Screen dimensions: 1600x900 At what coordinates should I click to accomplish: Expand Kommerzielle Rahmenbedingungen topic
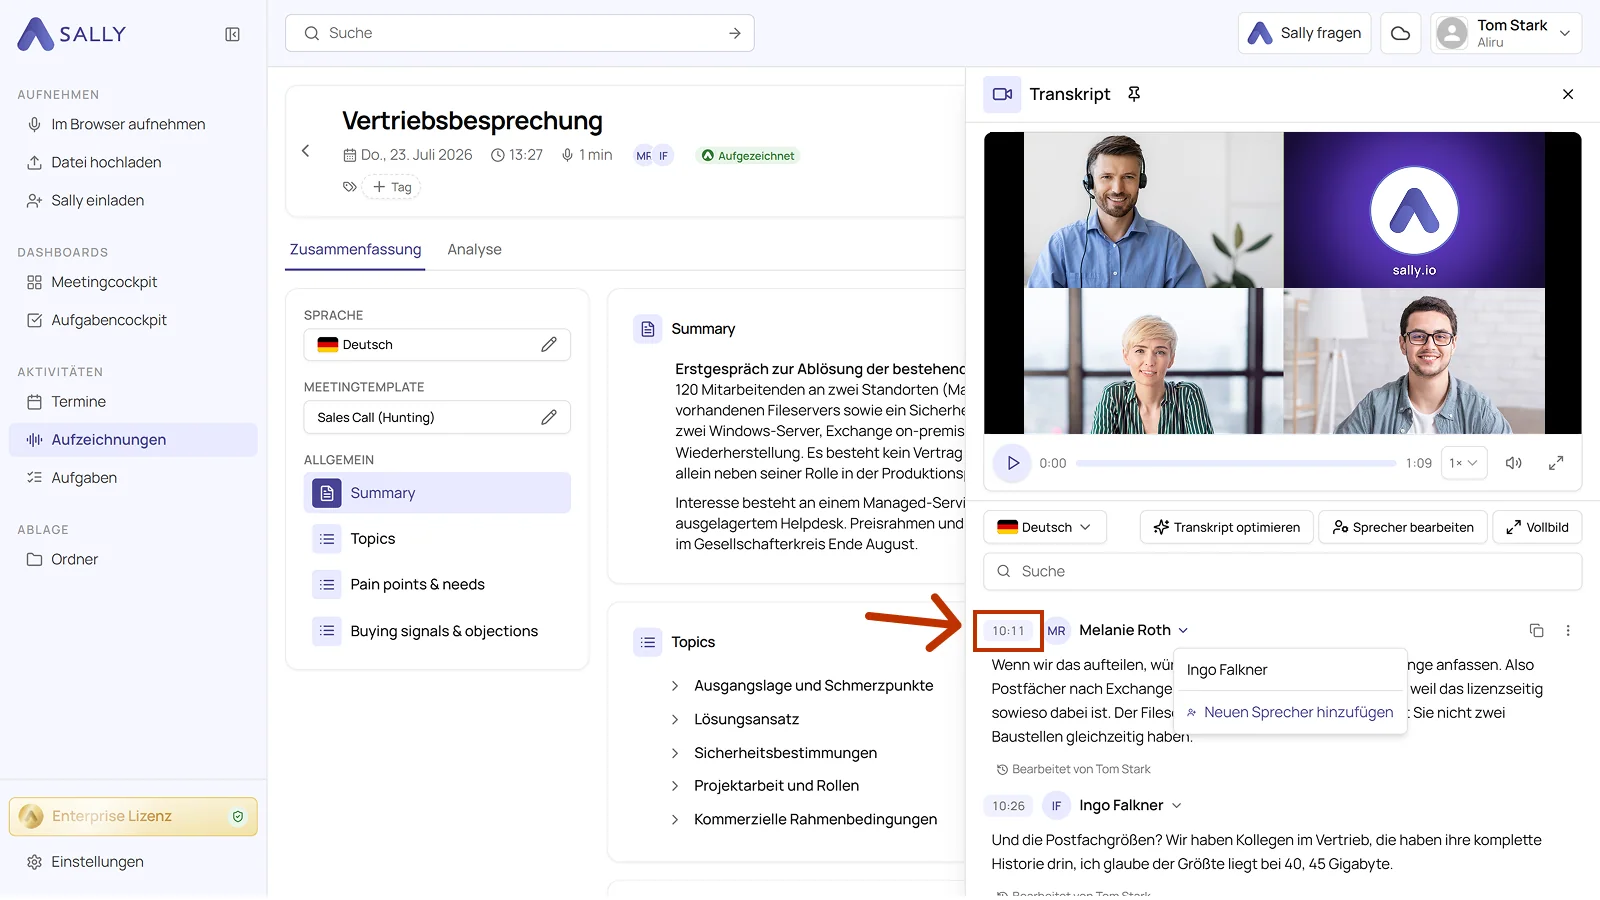pyautogui.click(x=803, y=820)
